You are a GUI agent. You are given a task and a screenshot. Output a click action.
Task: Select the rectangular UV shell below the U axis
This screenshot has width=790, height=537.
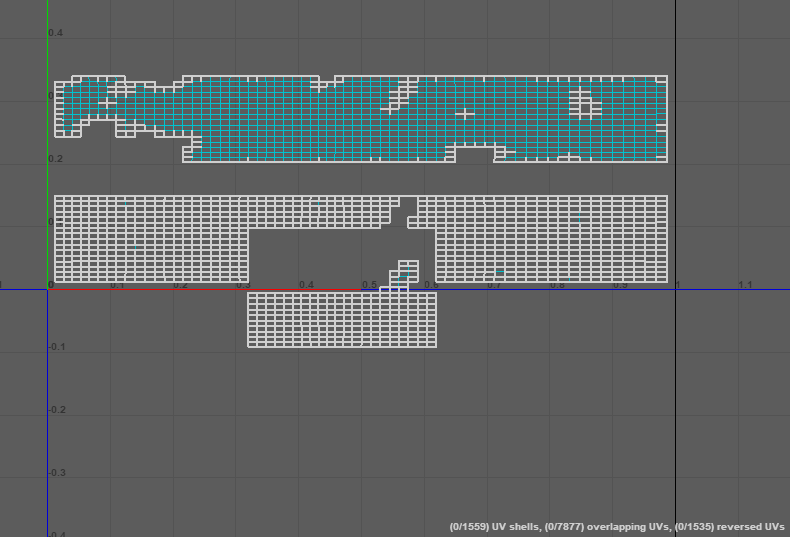(342, 320)
